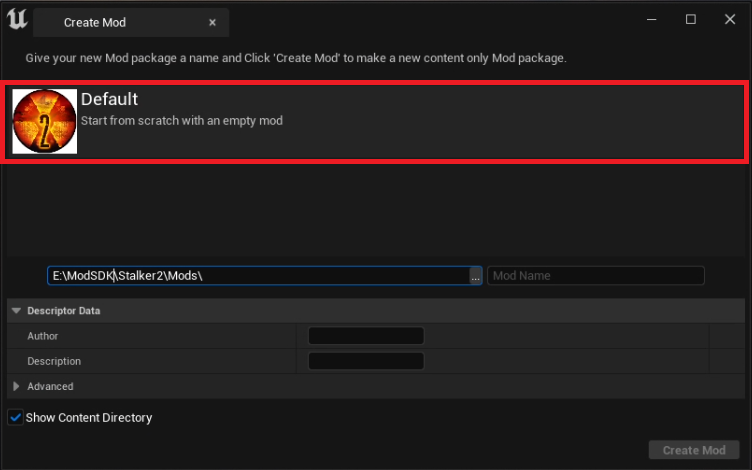Image resolution: width=752 pixels, height=470 pixels.
Task: Click the Description row label
Action: point(54,361)
